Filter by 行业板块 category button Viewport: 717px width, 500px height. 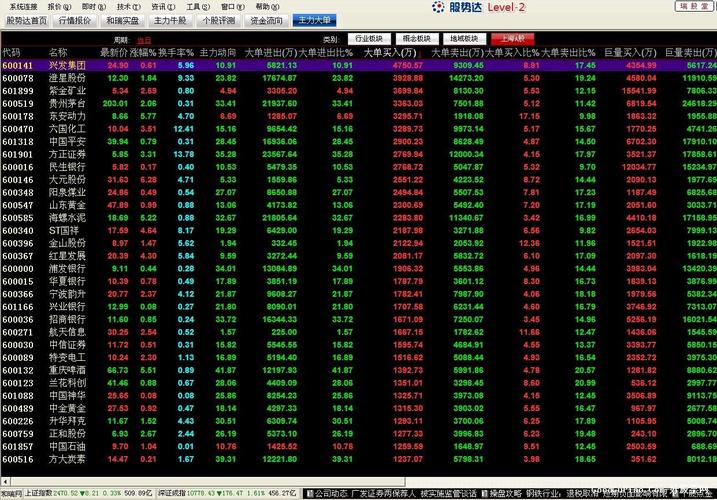(369, 39)
